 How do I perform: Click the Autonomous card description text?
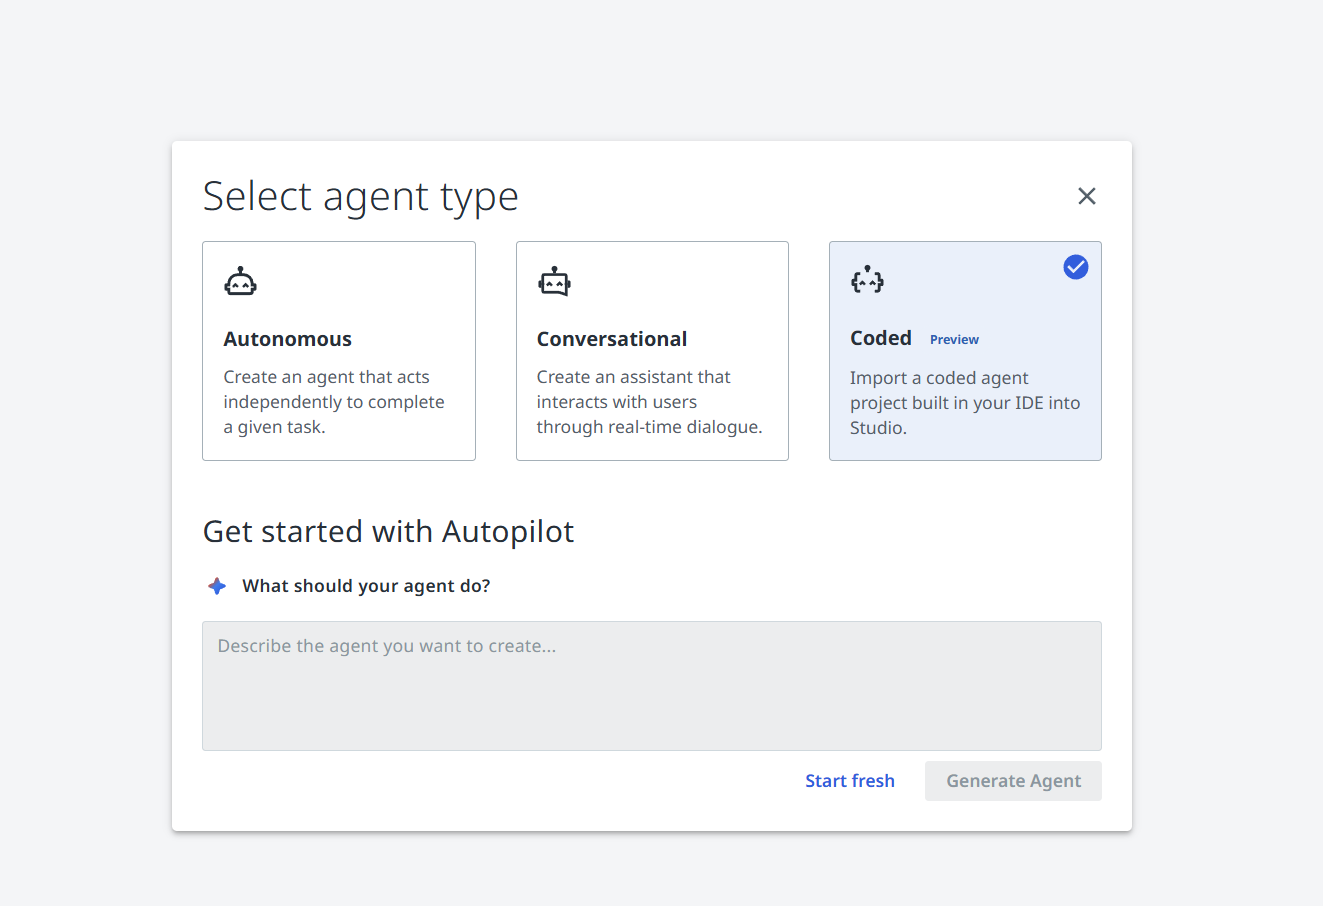(333, 402)
